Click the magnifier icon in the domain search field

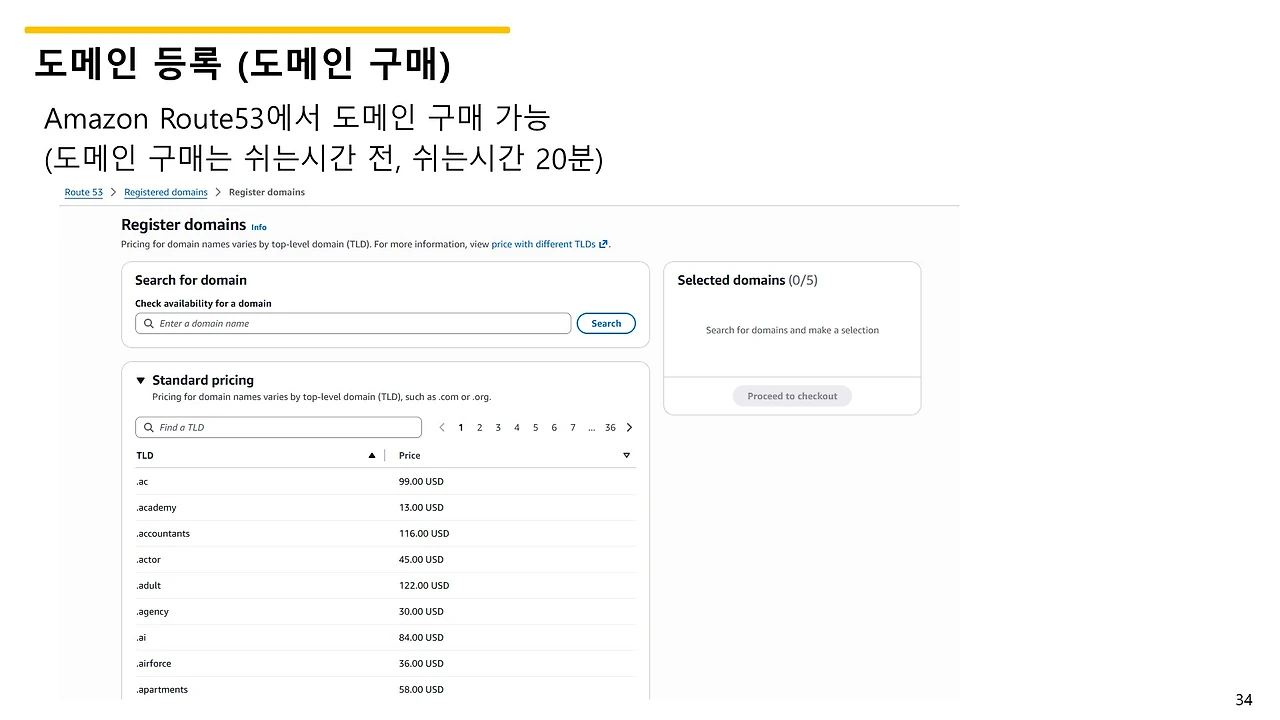click(148, 323)
